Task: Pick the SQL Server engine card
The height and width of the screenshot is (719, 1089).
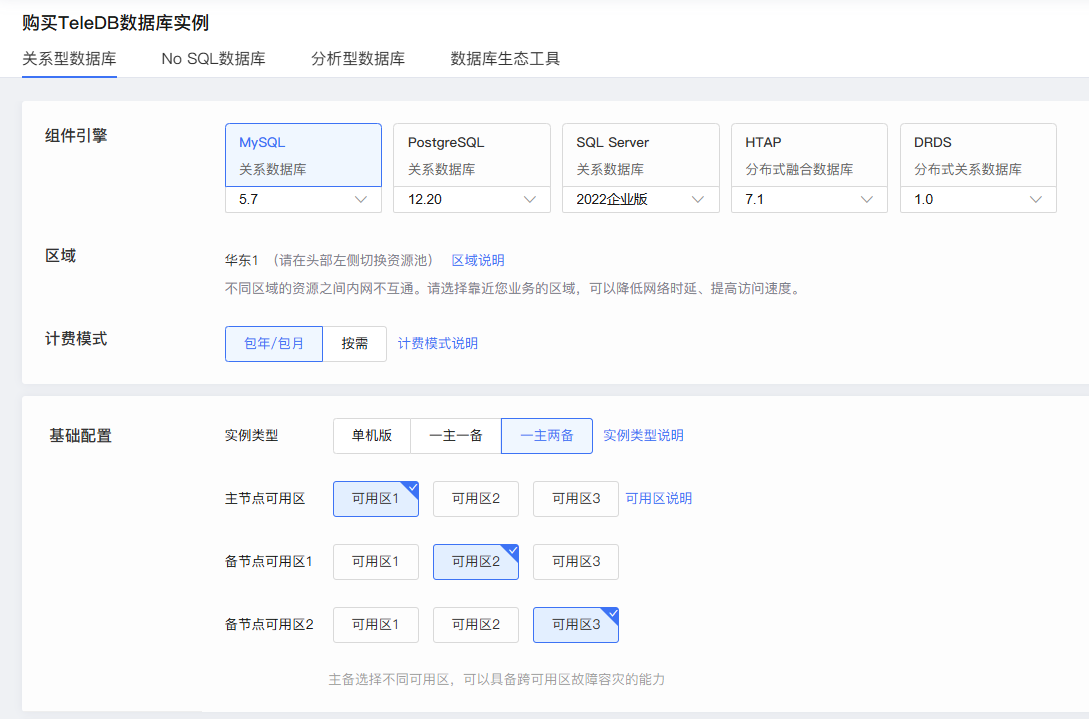Action: 640,155
